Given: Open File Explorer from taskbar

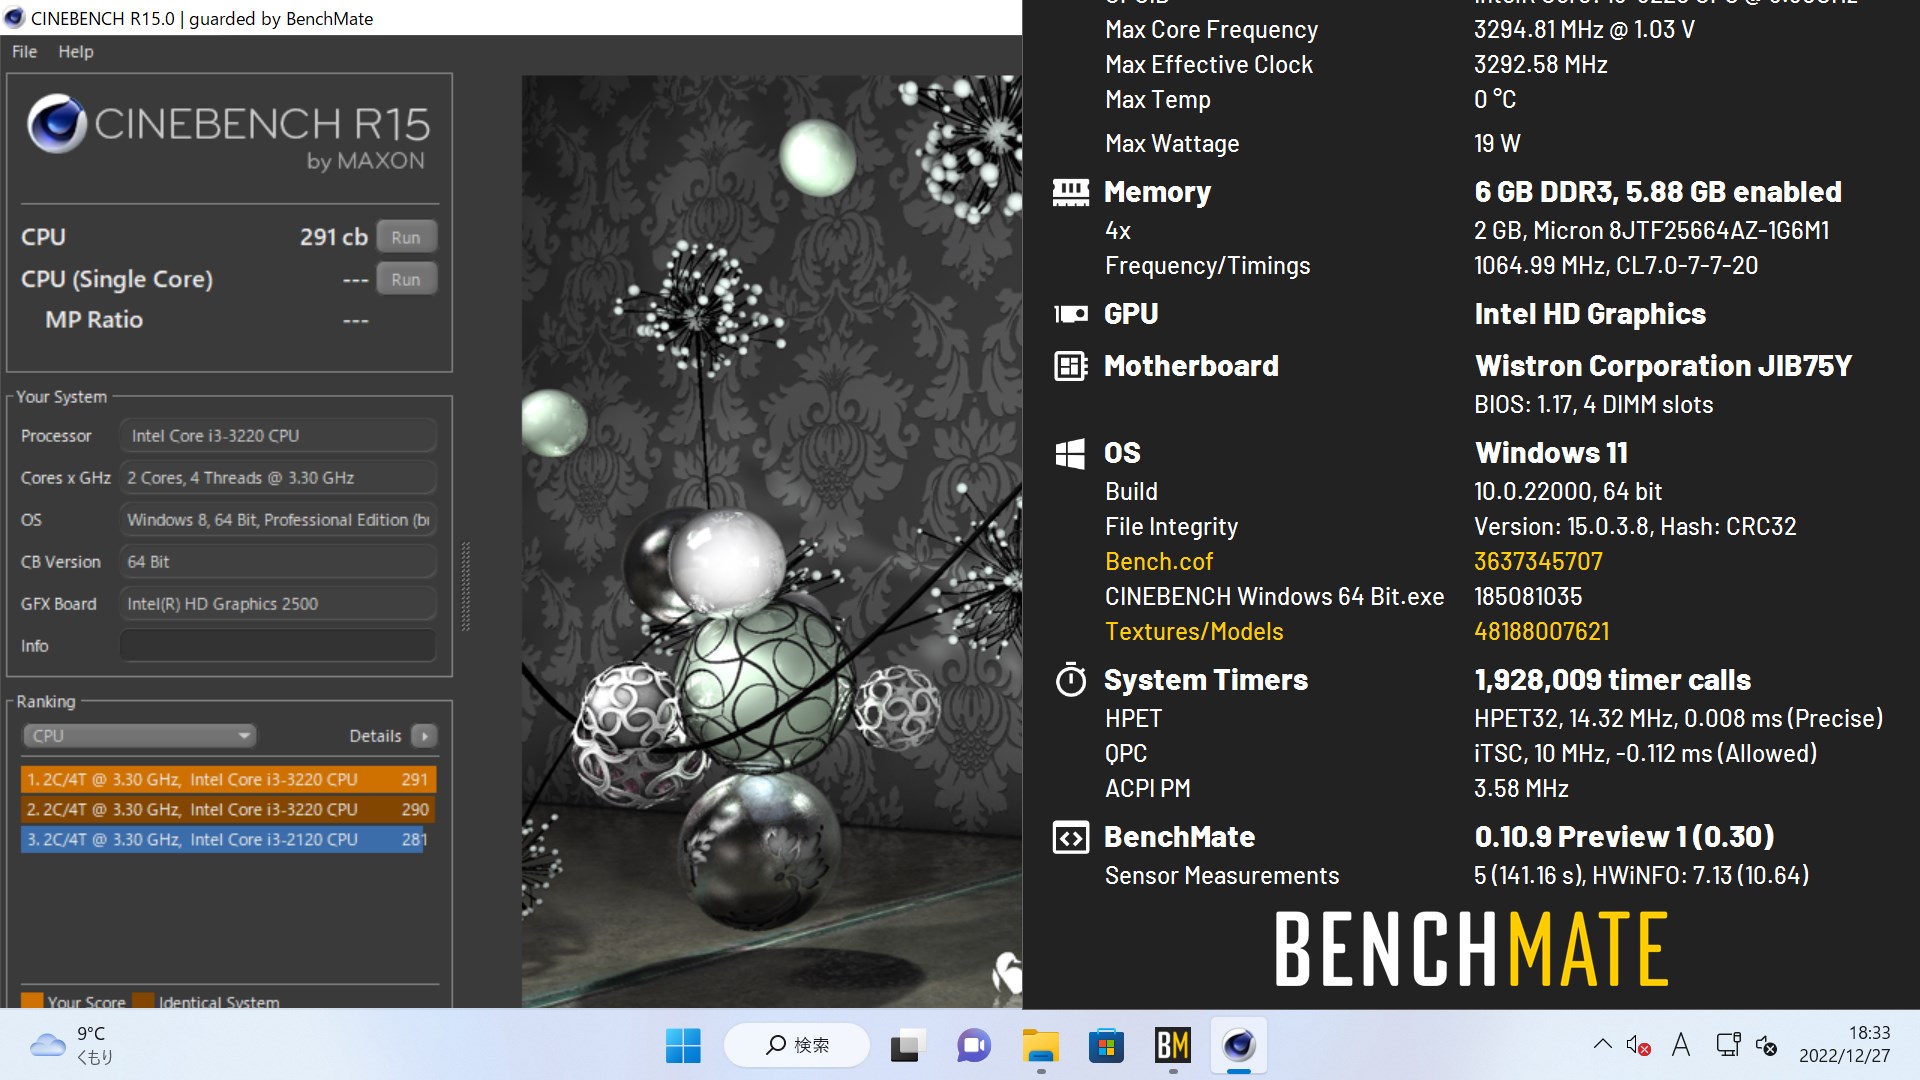Looking at the screenshot, I should tap(1040, 1046).
